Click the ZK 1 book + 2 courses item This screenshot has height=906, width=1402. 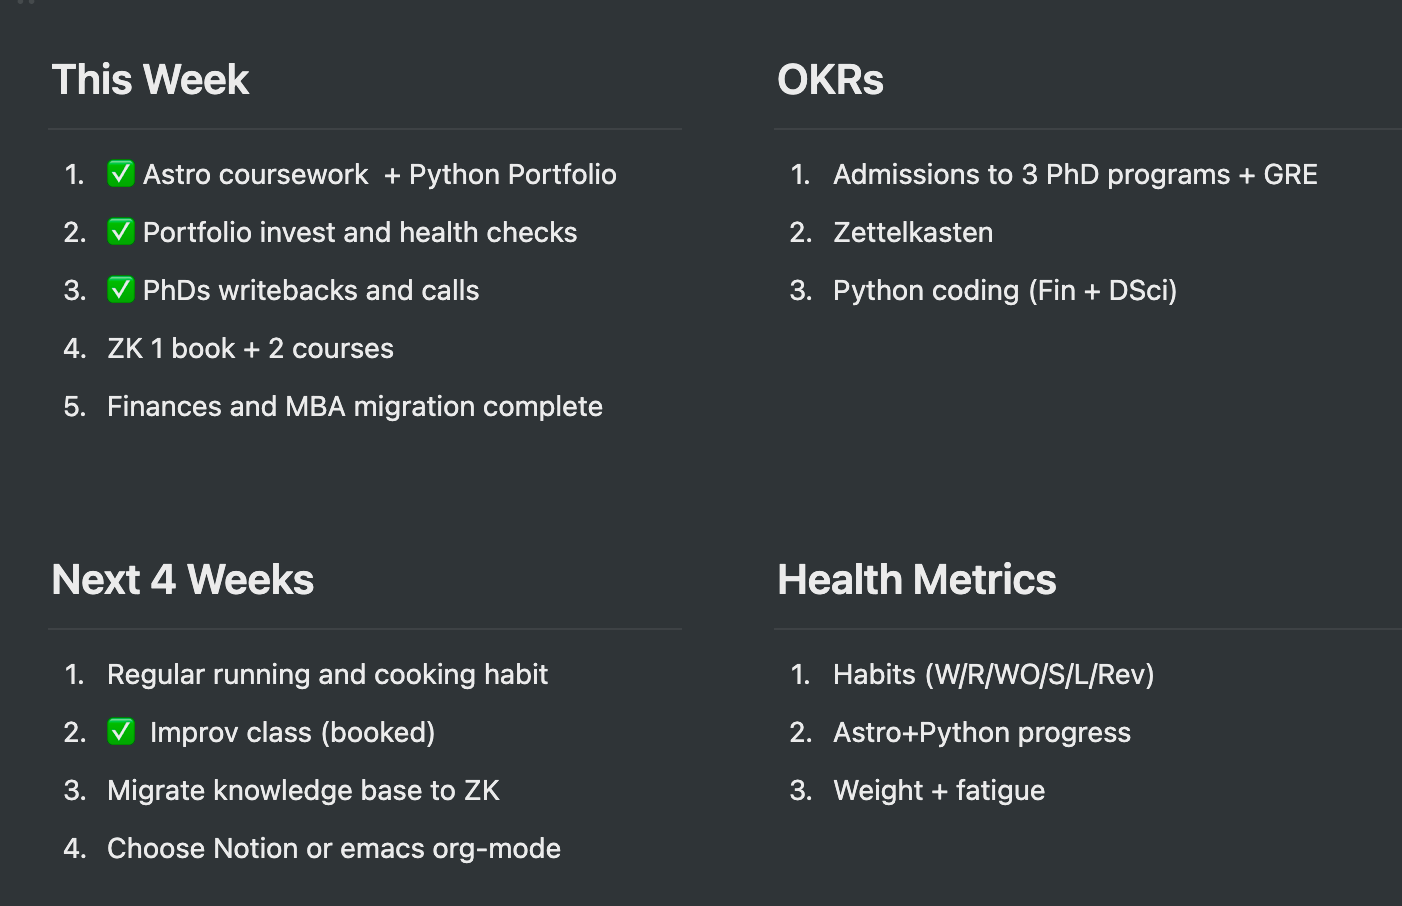[250, 348]
